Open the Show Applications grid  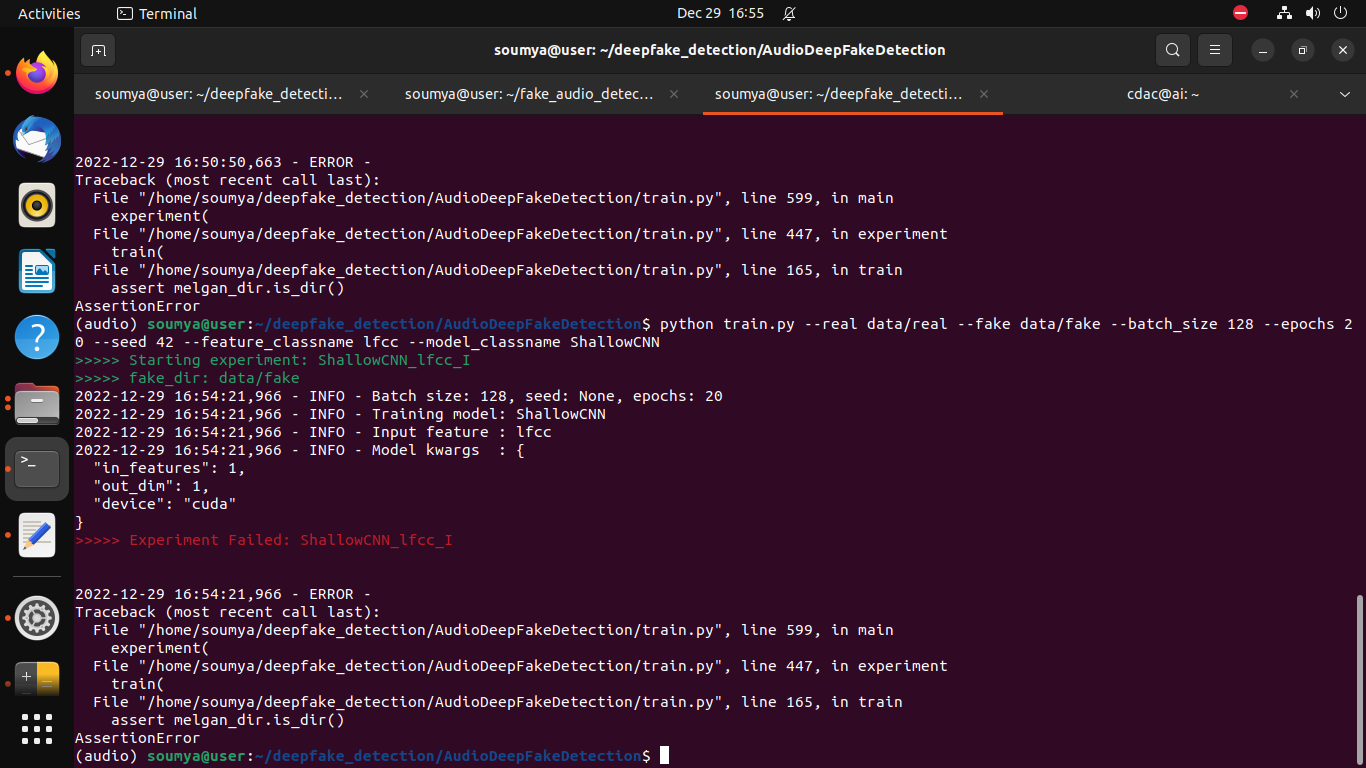36,729
